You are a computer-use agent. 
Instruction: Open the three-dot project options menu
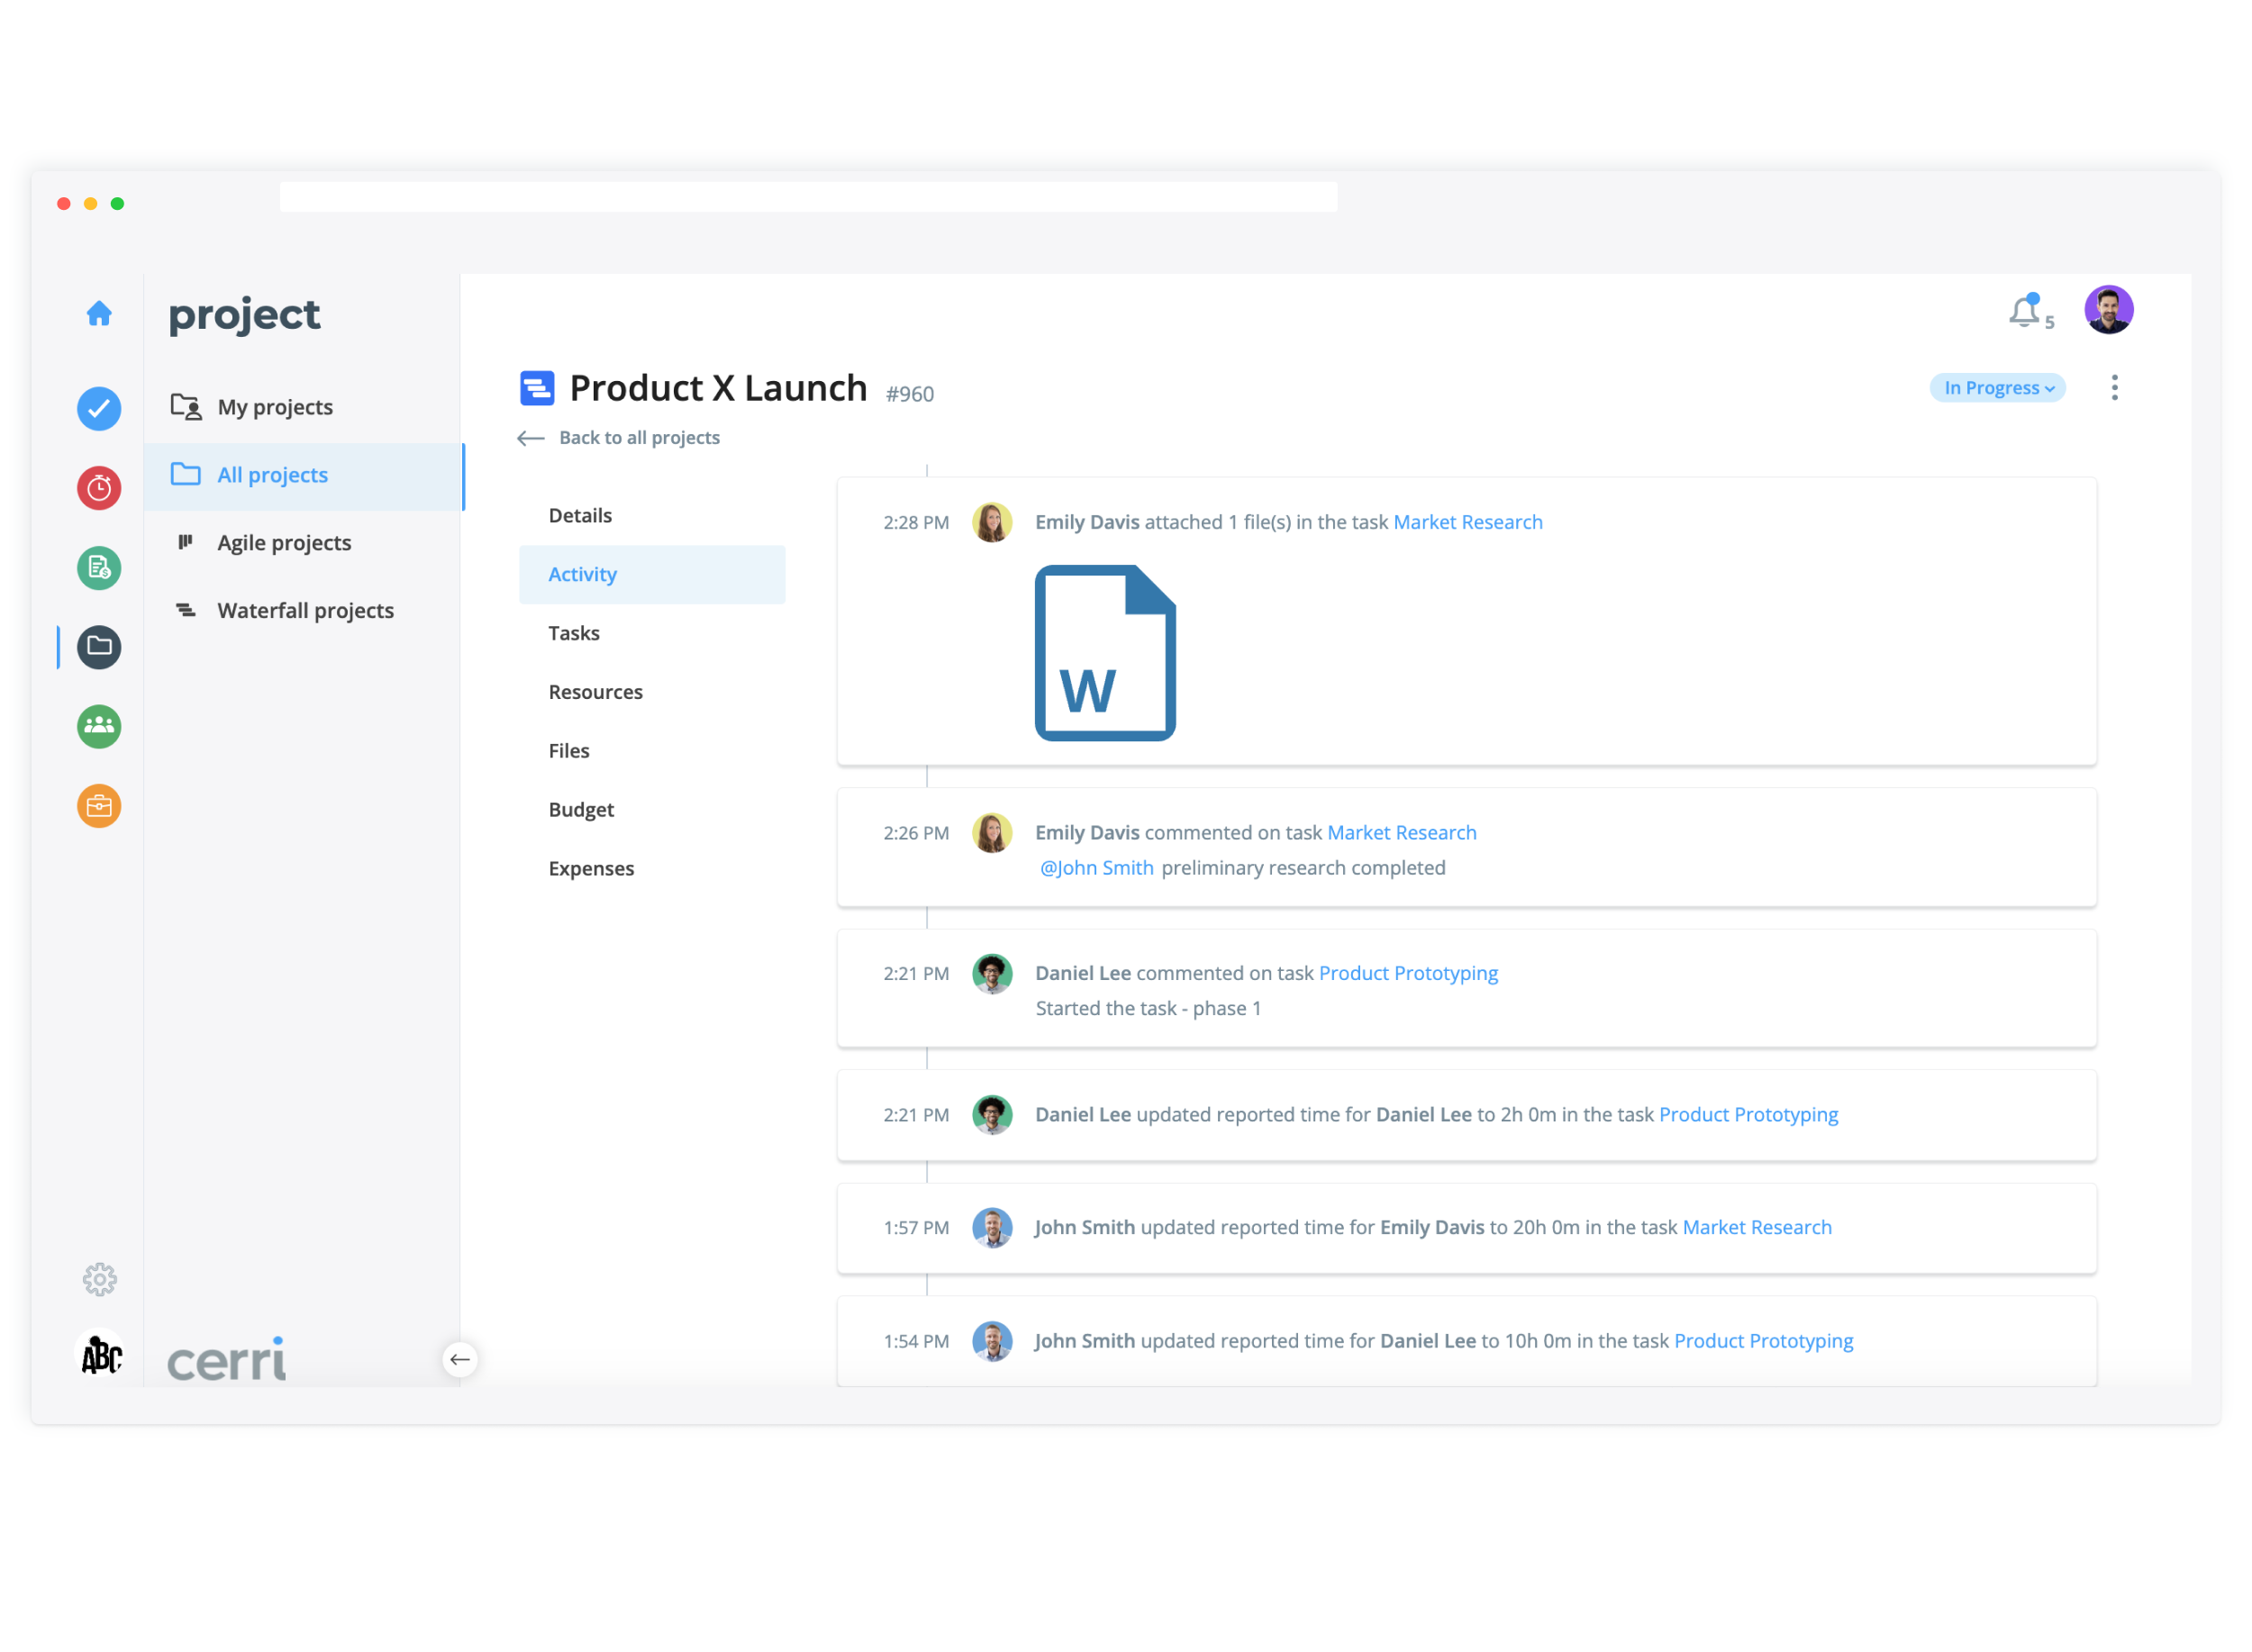click(2114, 388)
